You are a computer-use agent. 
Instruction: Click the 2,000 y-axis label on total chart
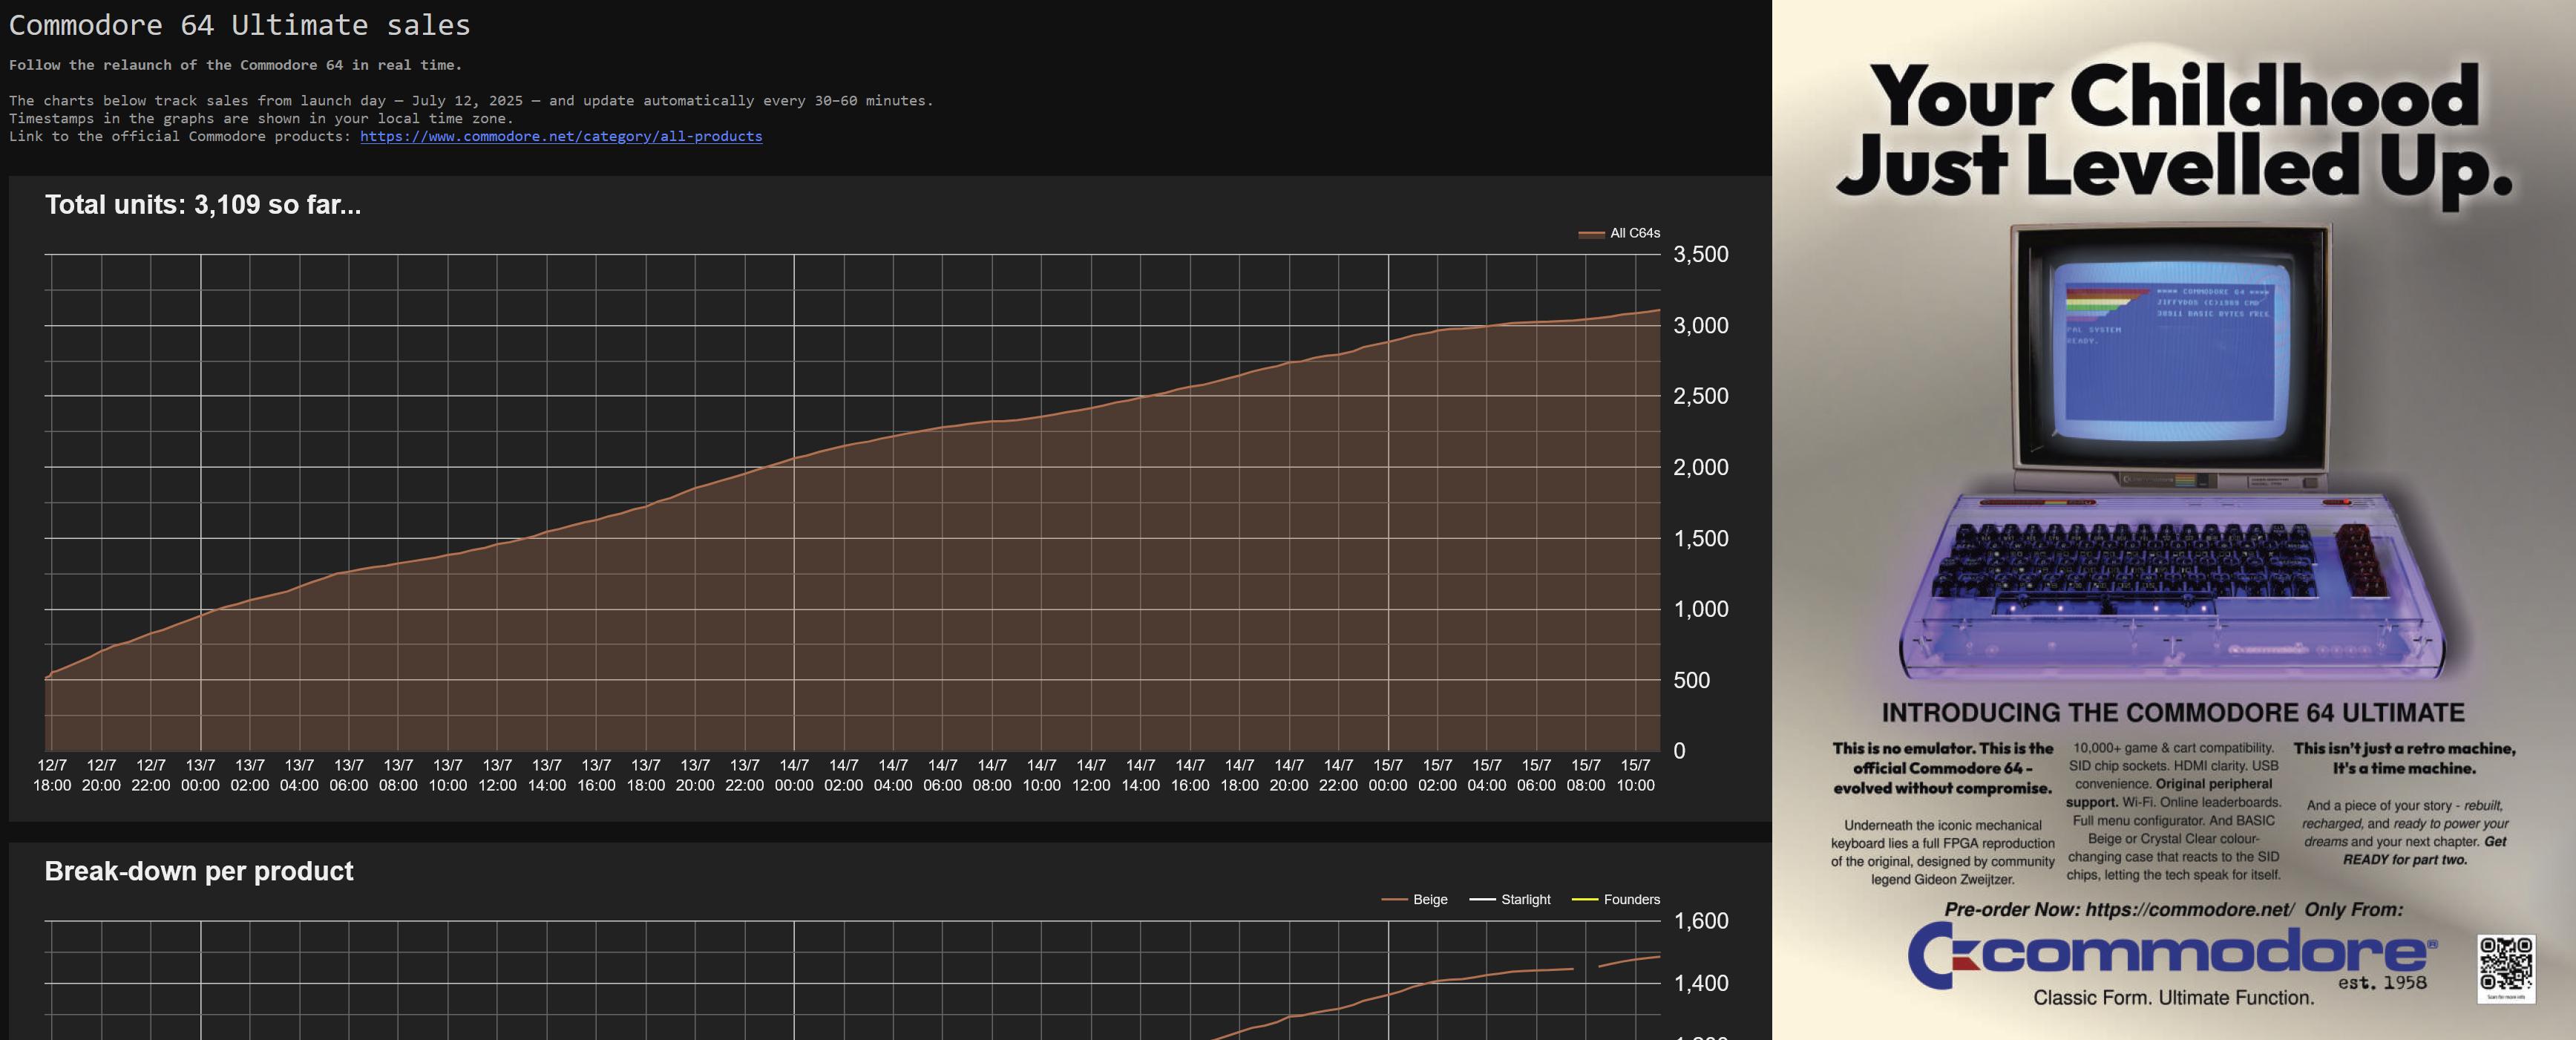pos(1700,467)
